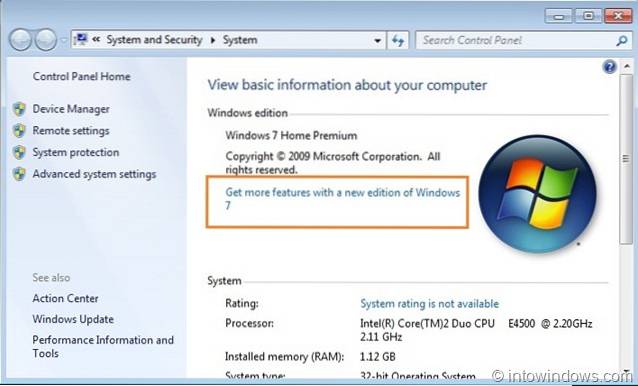Image resolution: width=638 pixels, height=386 pixels.
Task: Click the vertical scrollbar thumb
Action: 627,159
